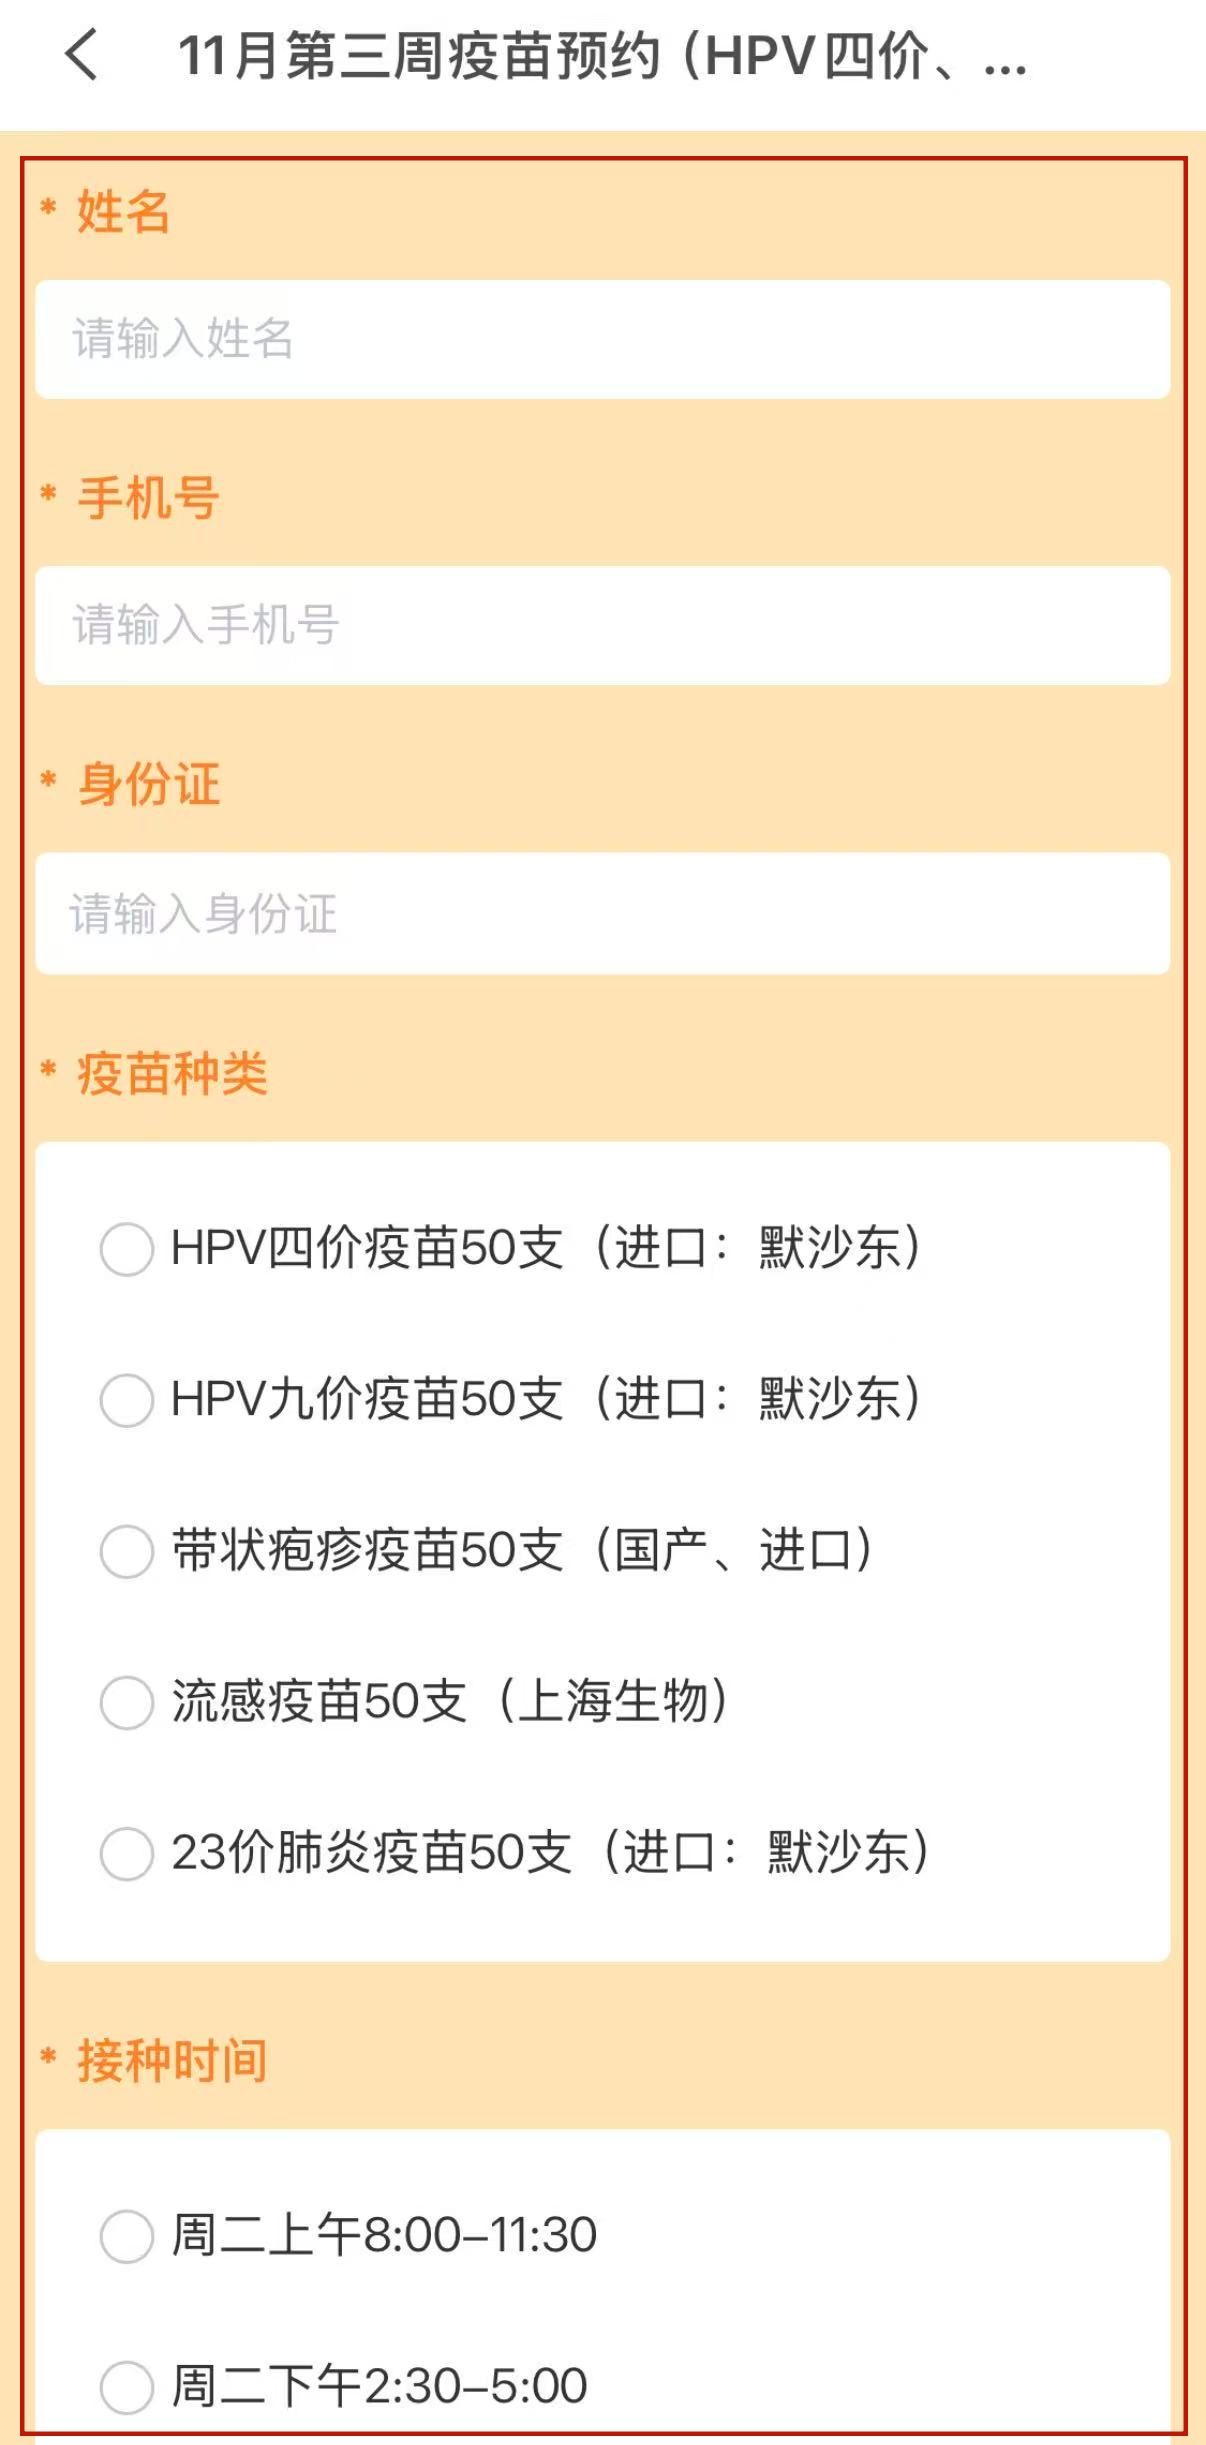Click the 姓名 field label

(123, 212)
